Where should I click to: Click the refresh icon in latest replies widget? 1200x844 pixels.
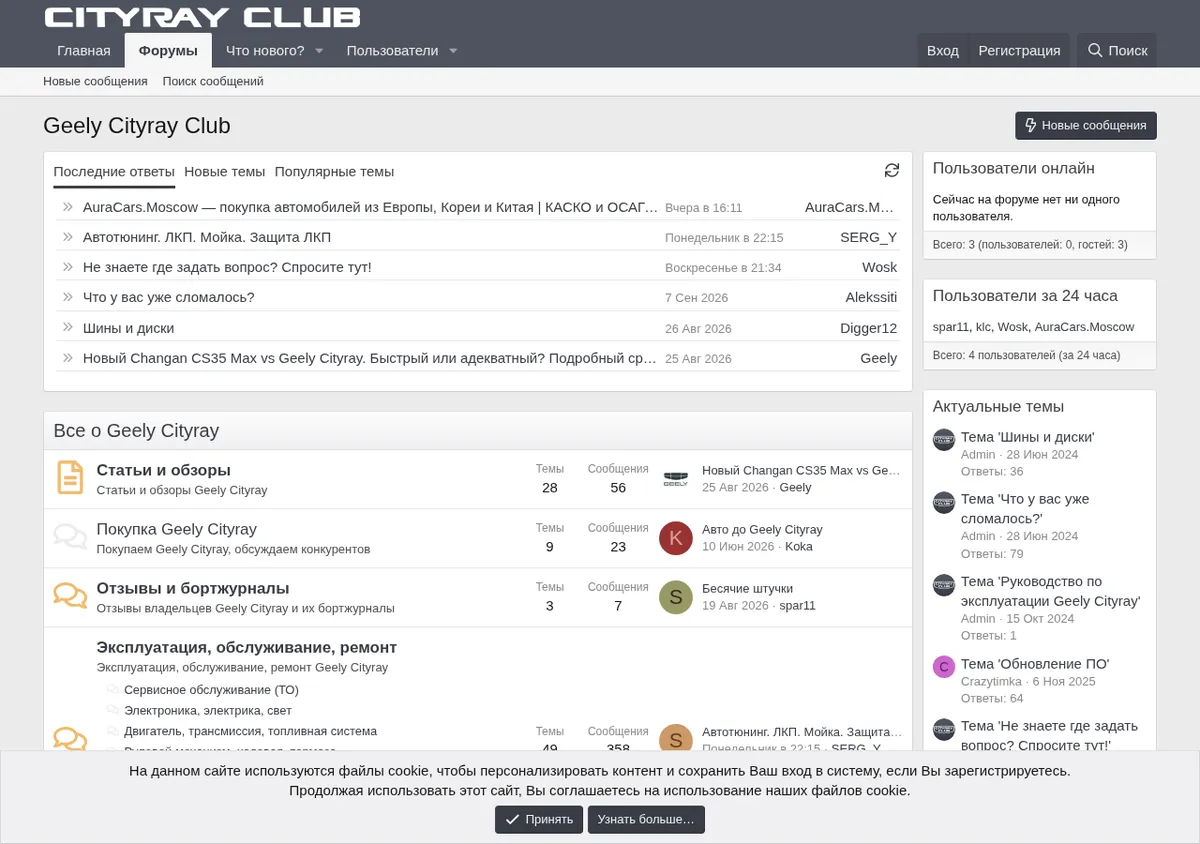pyautogui.click(x=892, y=171)
